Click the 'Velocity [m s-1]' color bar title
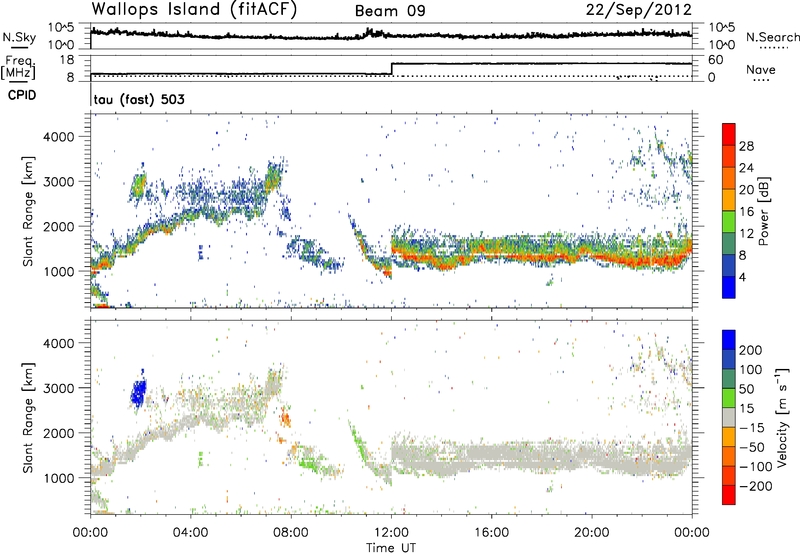Image resolution: width=800 pixels, height=554 pixels. (x=782, y=417)
